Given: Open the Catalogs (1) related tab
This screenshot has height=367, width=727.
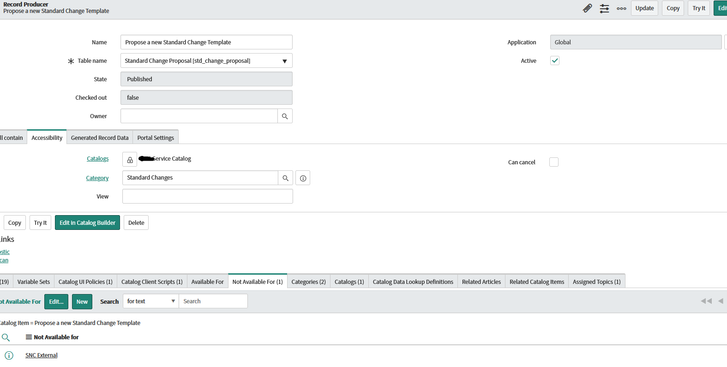Looking at the screenshot, I should [349, 282].
